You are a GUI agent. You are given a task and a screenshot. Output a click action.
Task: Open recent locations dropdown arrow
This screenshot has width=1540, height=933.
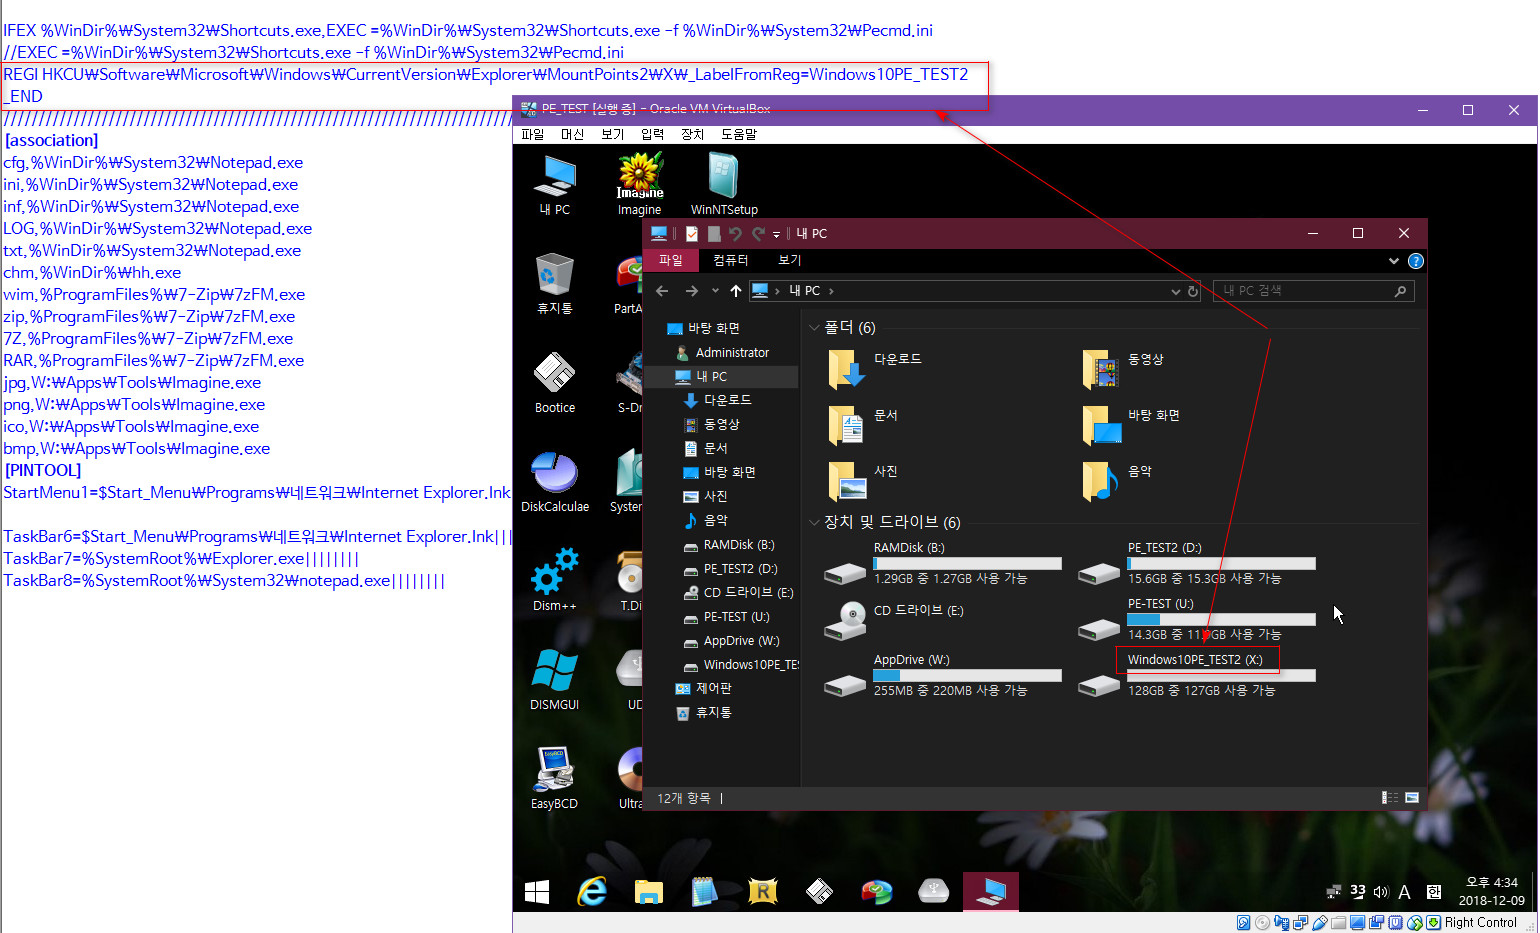[715, 291]
